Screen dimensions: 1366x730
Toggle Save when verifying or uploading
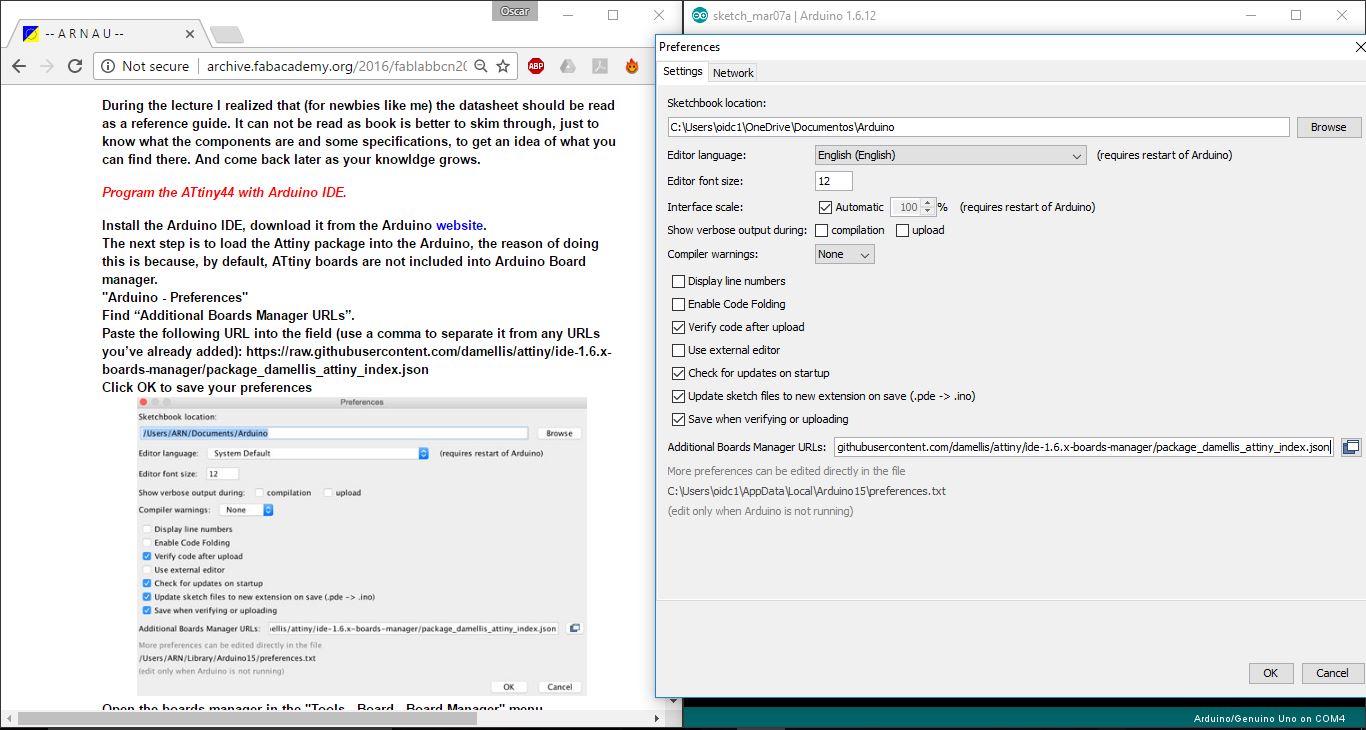pyautogui.click(x=679, y=419)
